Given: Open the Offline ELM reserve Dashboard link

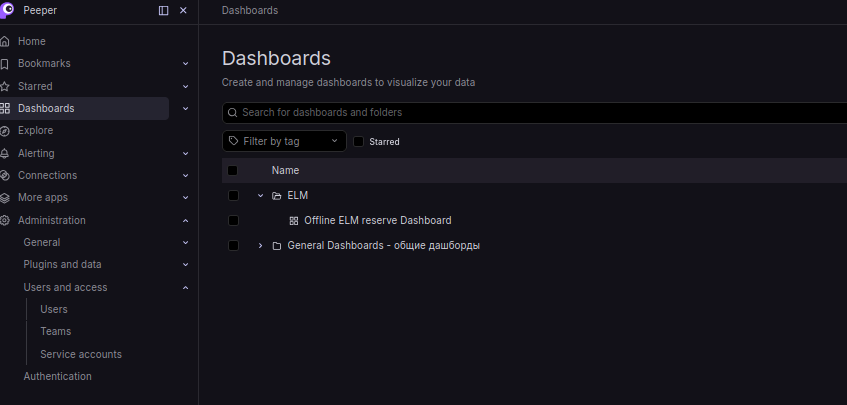Looking at the screenshot, I should click(x=378, y=220).
